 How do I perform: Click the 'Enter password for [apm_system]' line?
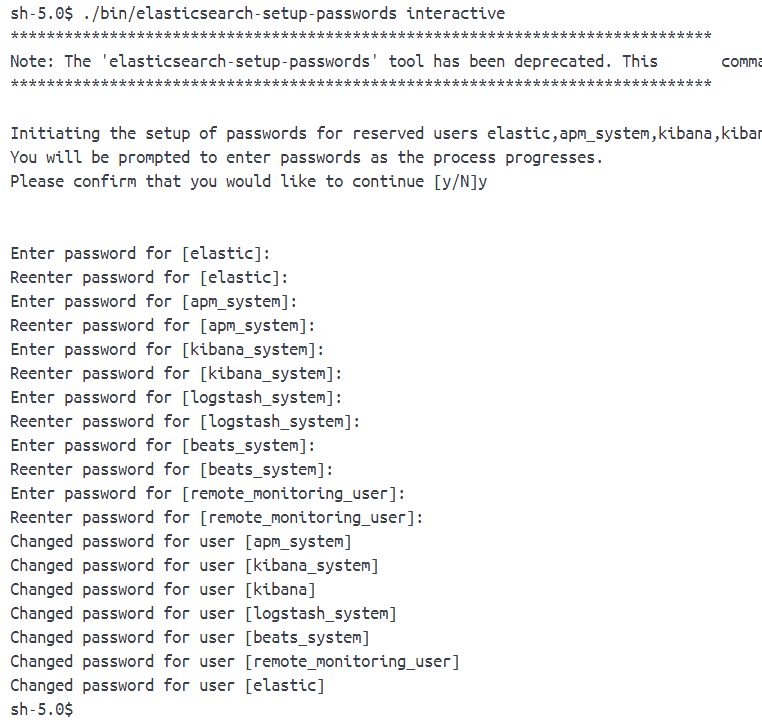tap(154, 301)
